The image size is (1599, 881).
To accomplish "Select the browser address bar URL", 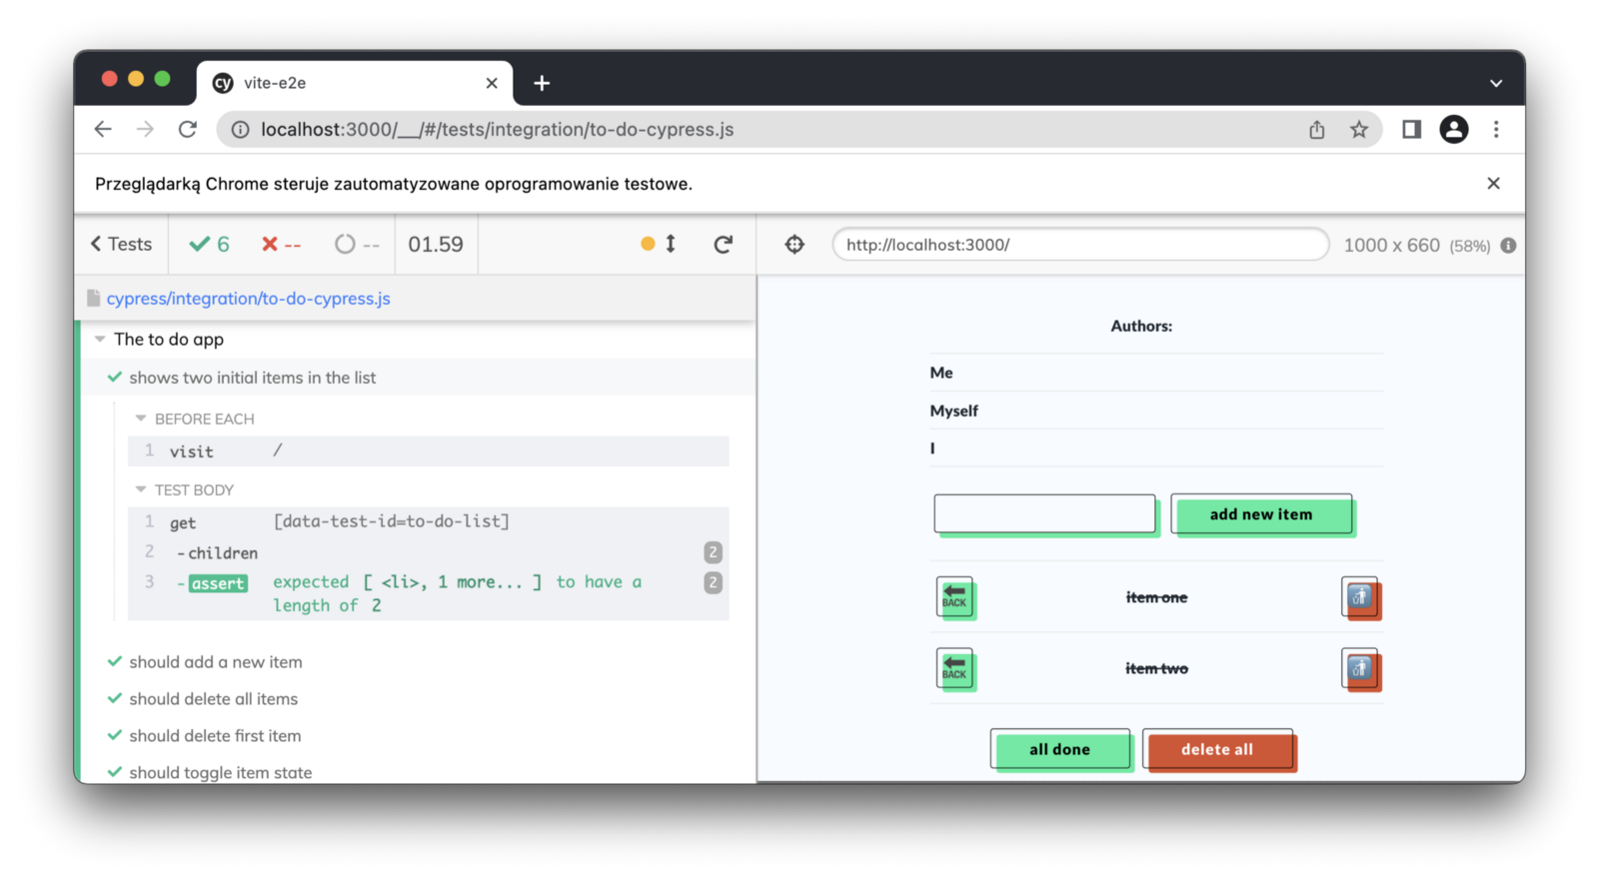I will (x=497, y=129).
